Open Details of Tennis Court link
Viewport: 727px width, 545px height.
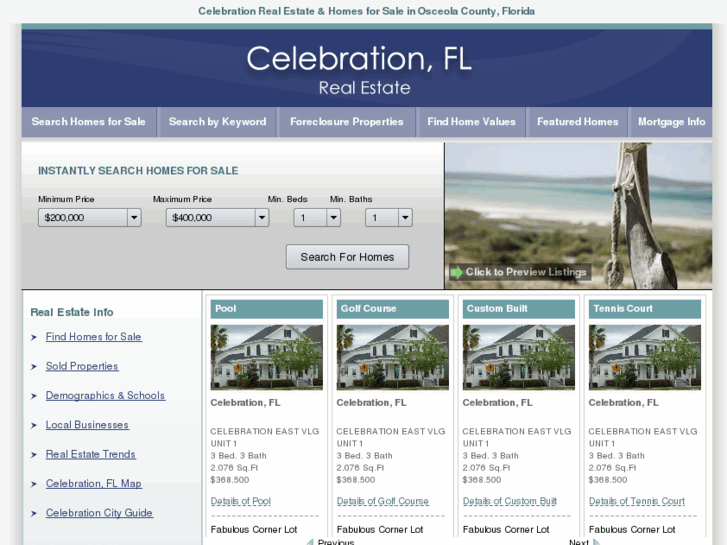click(637, 501)
